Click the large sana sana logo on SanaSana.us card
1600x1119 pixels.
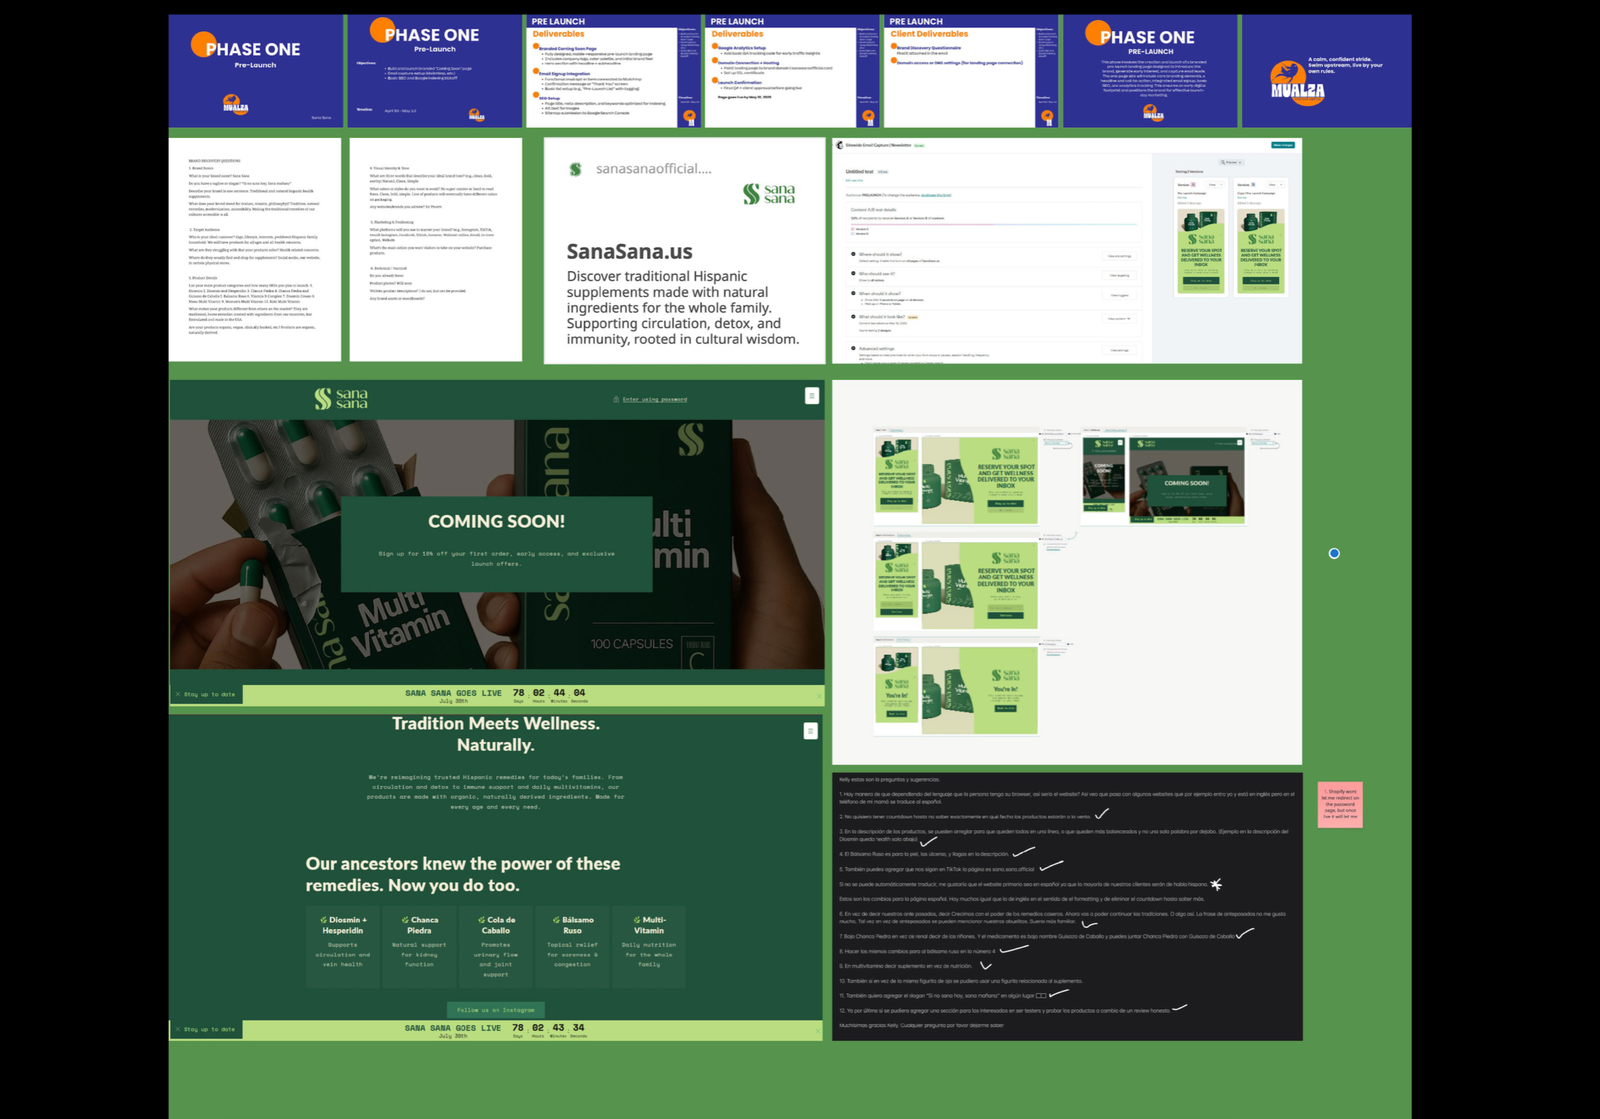click(769, 193)
